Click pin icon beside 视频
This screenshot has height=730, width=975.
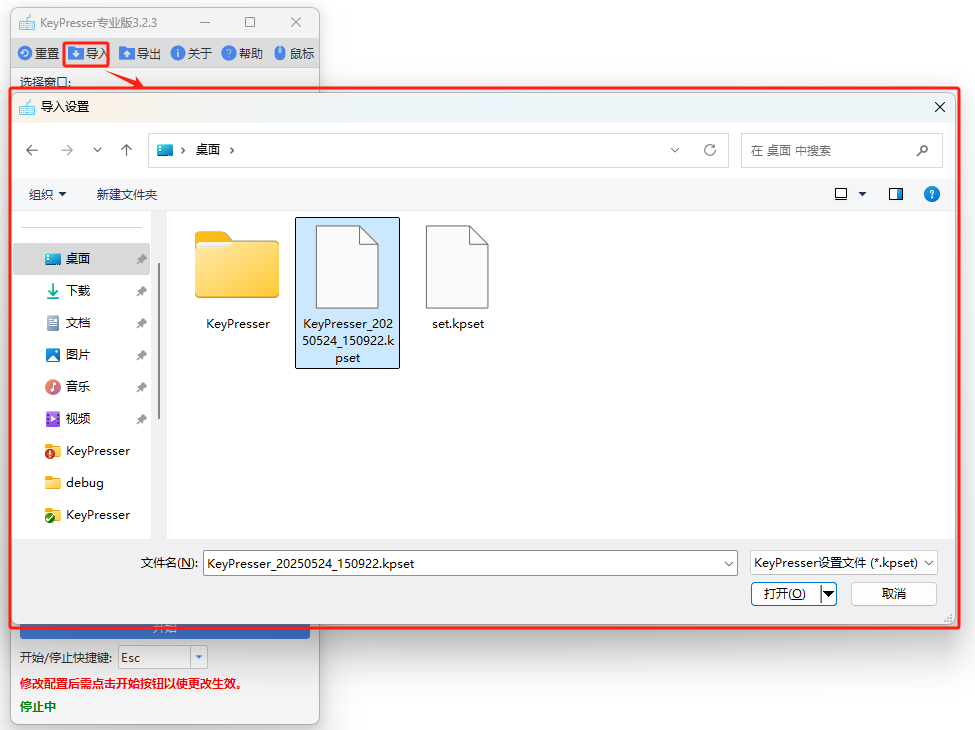[x=141, y=419]
